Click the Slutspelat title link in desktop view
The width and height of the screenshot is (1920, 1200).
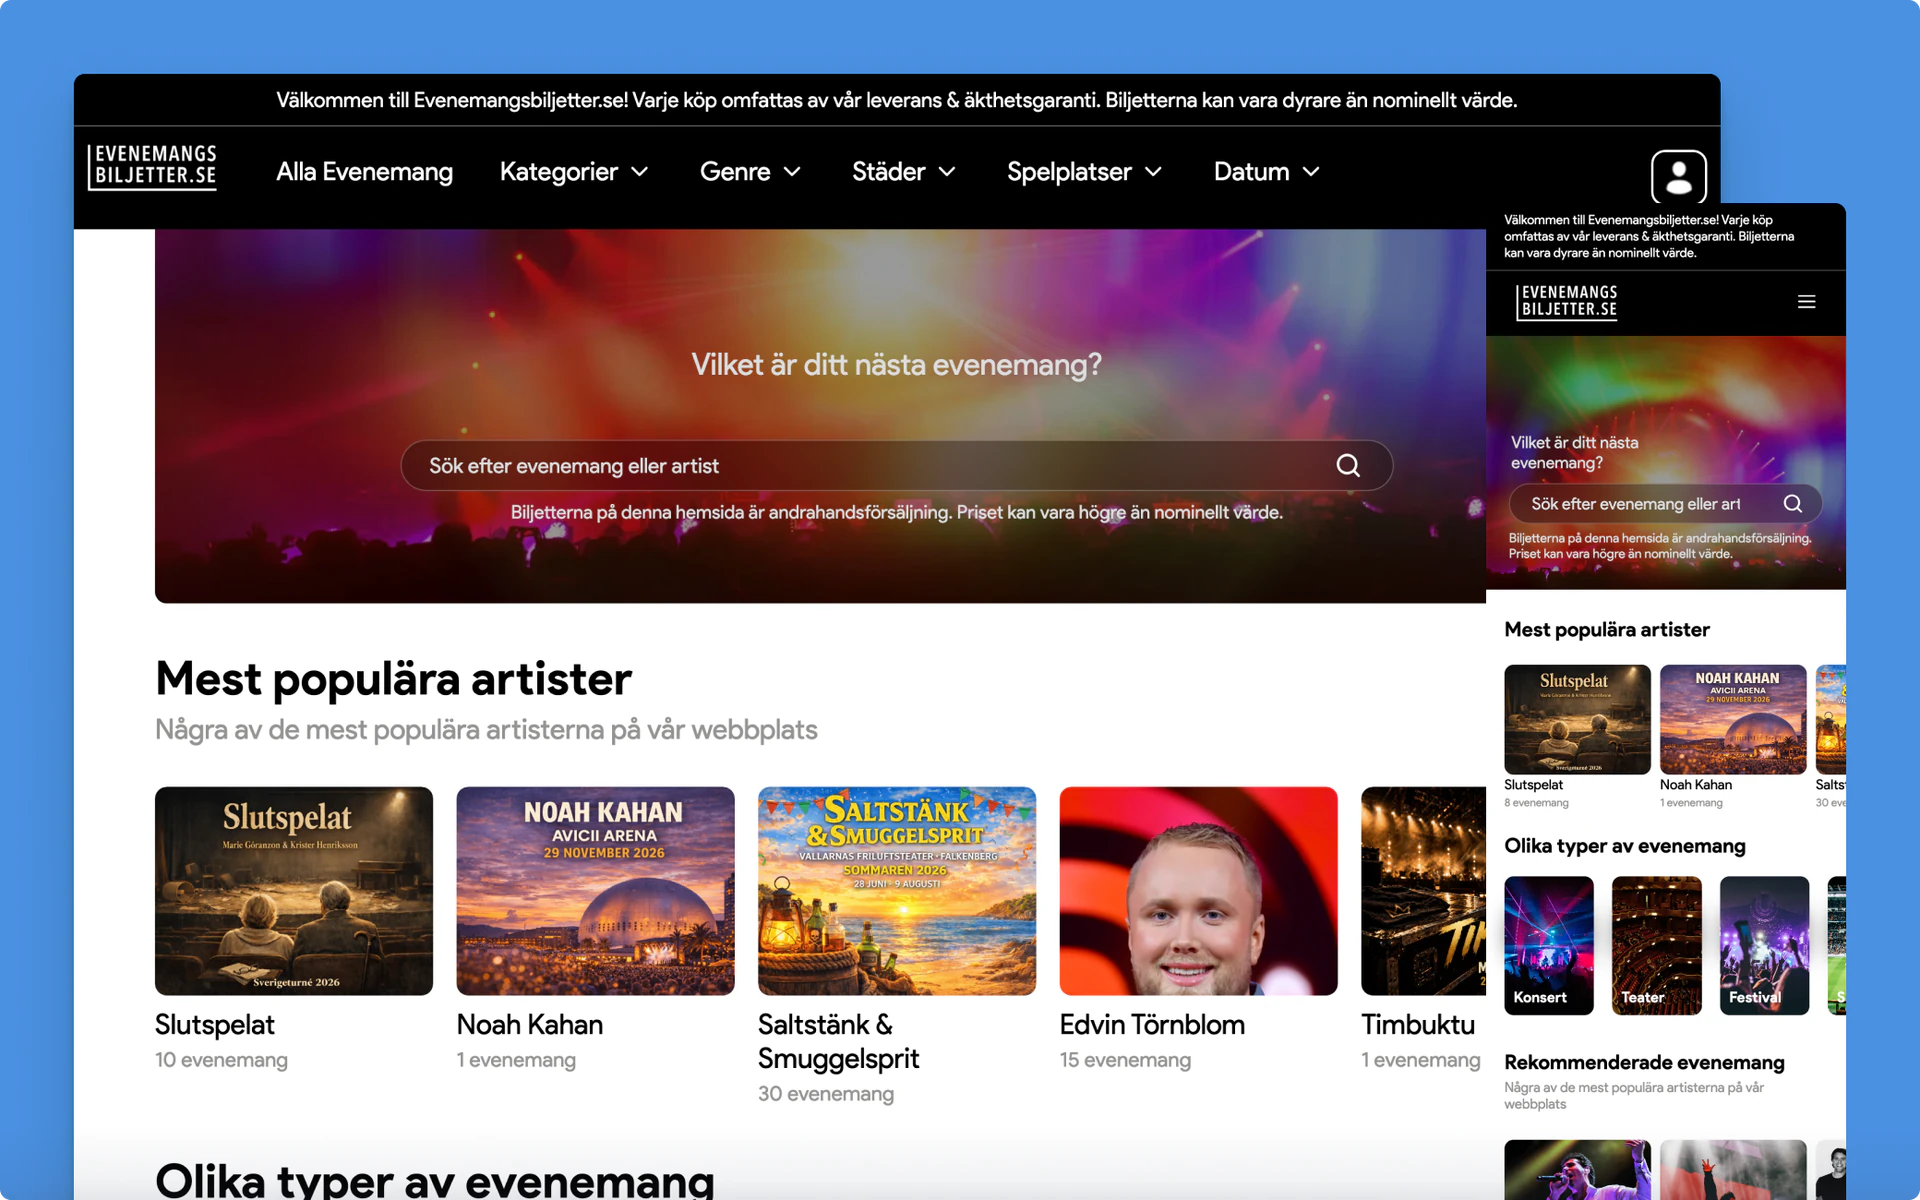tap(214, 1025)
